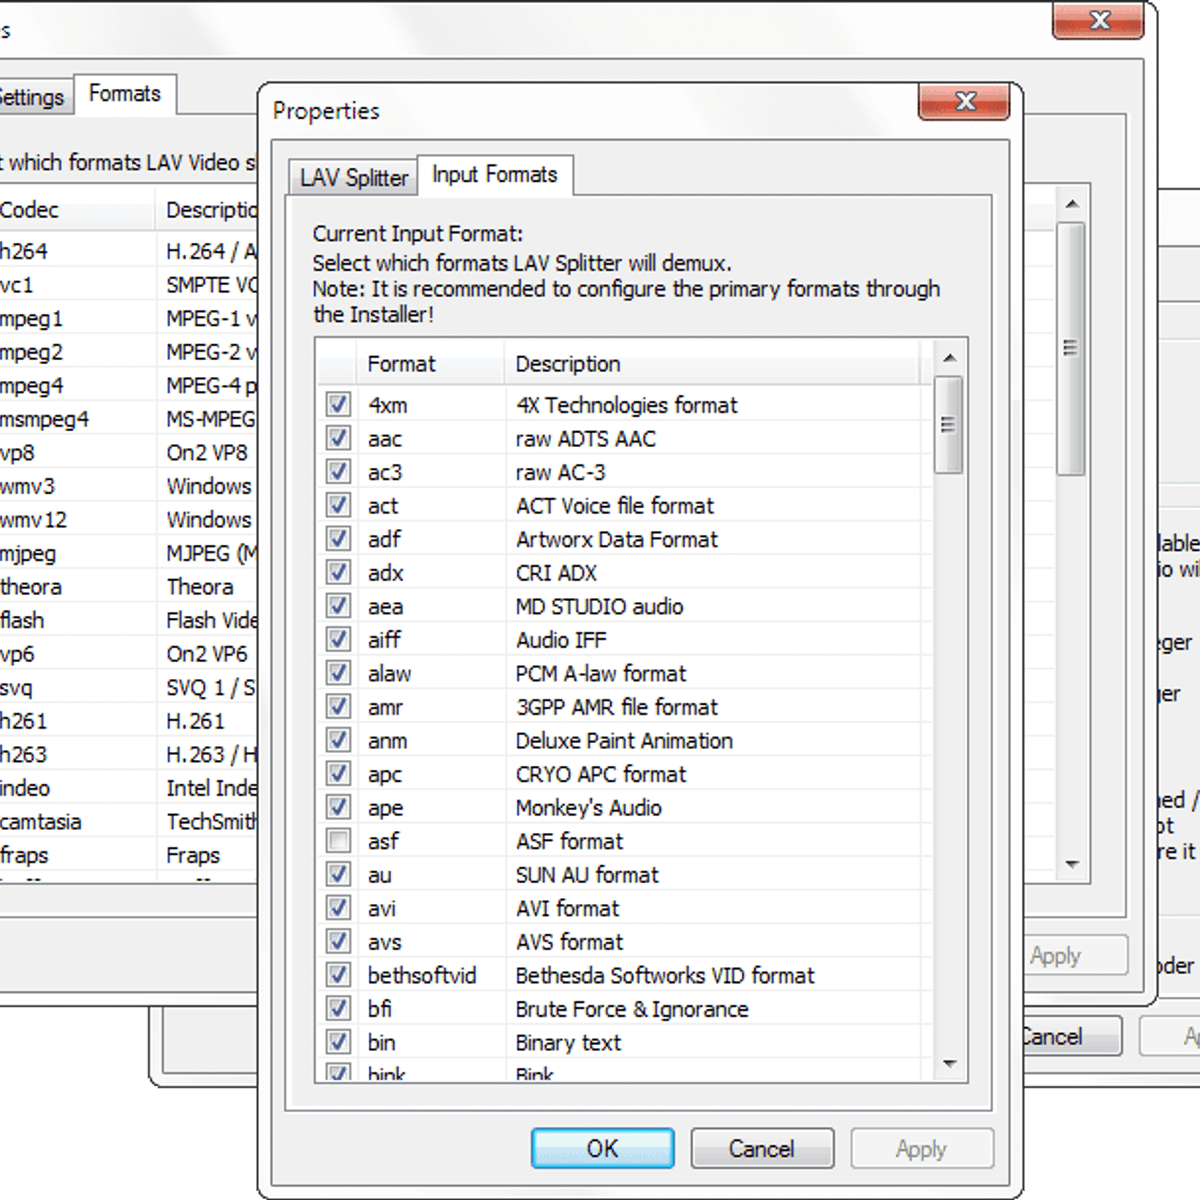Click the background list scroll up arrow
Viewport: 1200px width, 1200px height.
click(1072, 204)
